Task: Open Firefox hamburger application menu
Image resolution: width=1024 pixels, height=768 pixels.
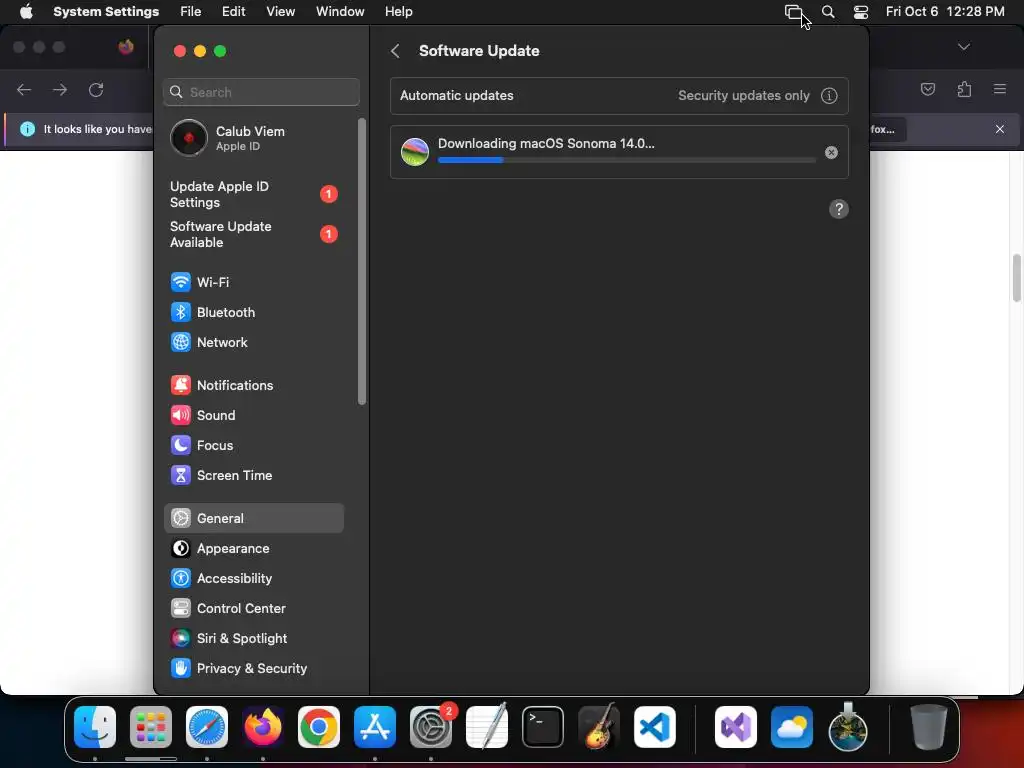Action: pyautogui.click(x=999, y=89)
